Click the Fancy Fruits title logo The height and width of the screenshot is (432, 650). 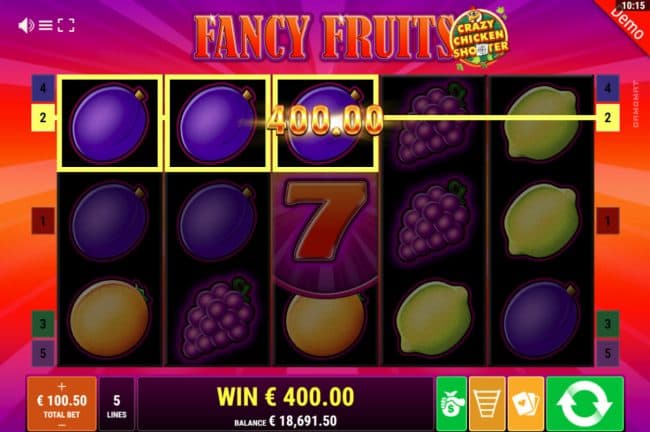(323, 36)
